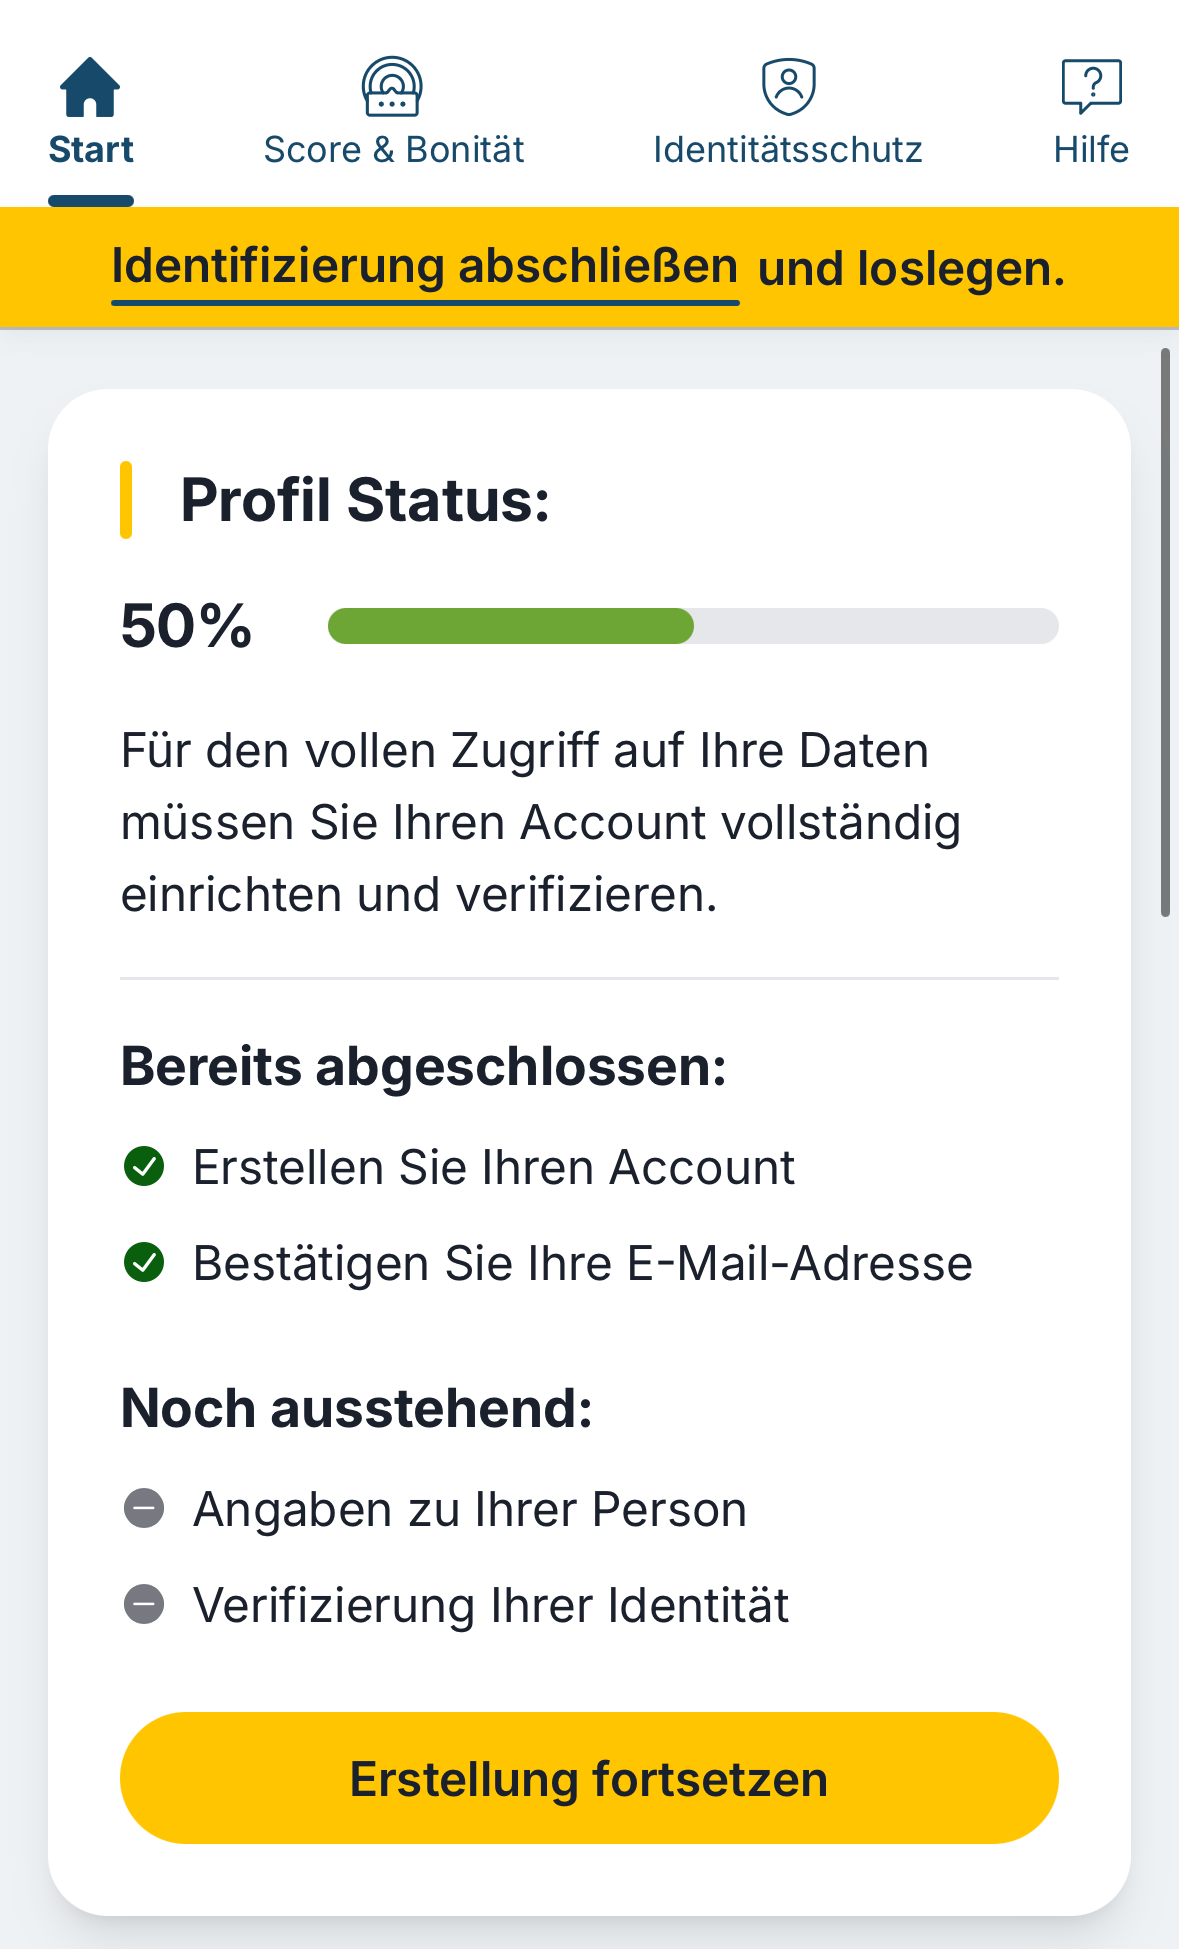
Task: Open the Hilfe question mark icon
Action: point(1091,87)
